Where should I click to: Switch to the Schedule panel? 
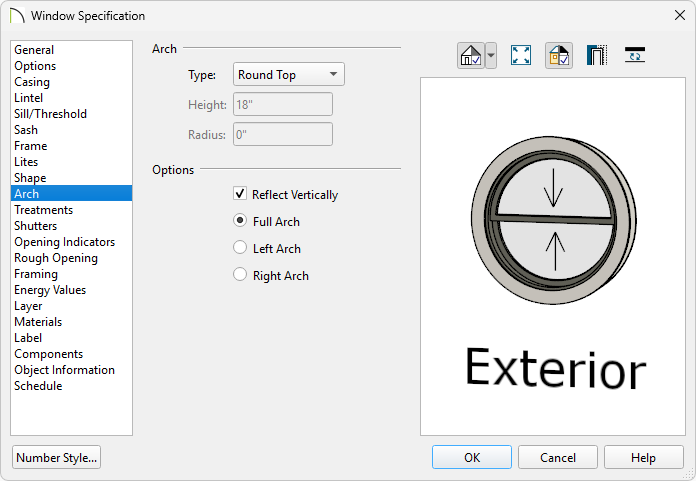click(x=71, y=385)
